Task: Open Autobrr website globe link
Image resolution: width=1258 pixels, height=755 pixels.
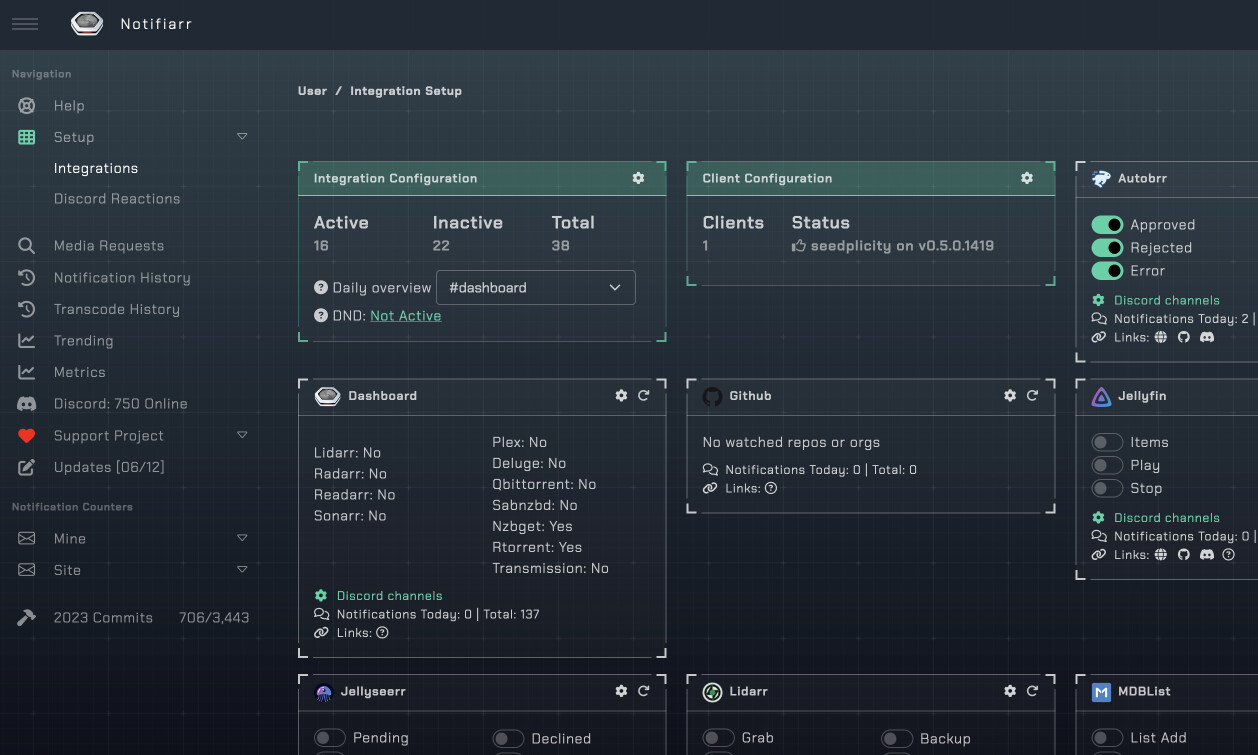Action: (x=1161, y=338)
